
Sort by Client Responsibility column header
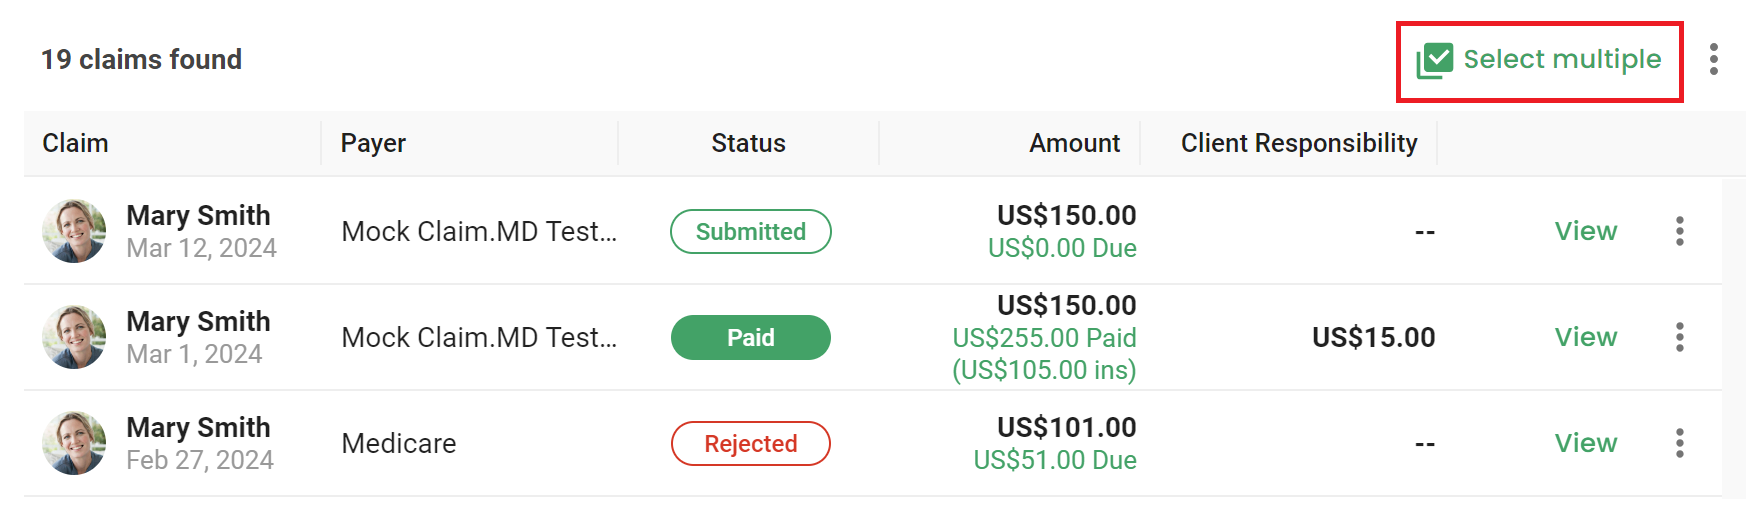coord(1299,143)
